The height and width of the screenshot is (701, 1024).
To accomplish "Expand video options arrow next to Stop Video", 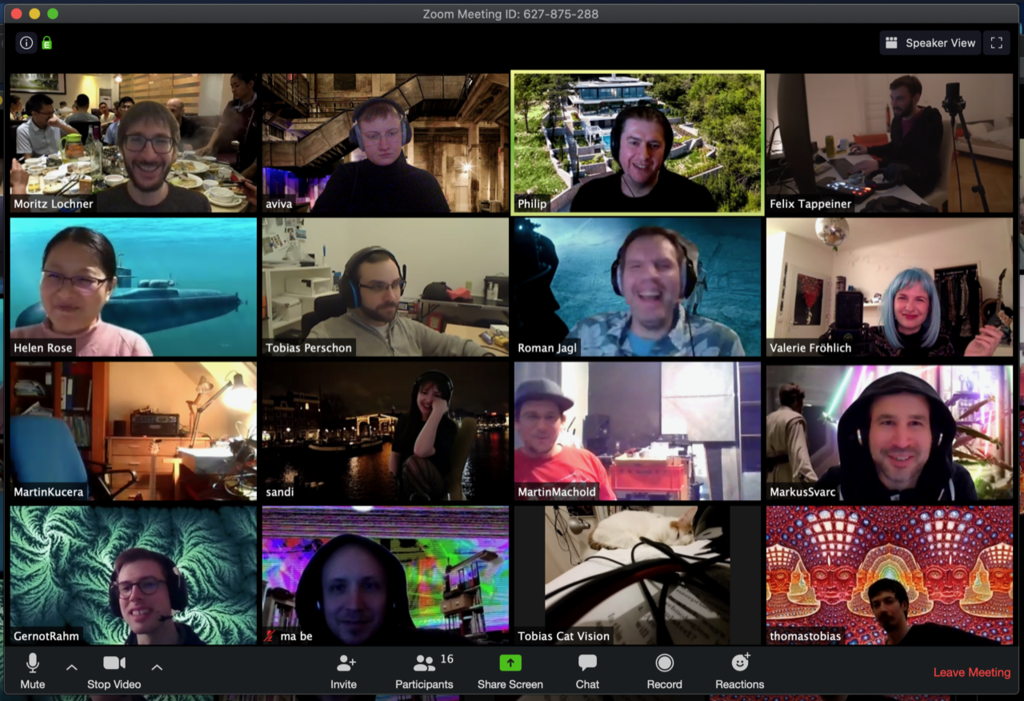I will point(156,666).
